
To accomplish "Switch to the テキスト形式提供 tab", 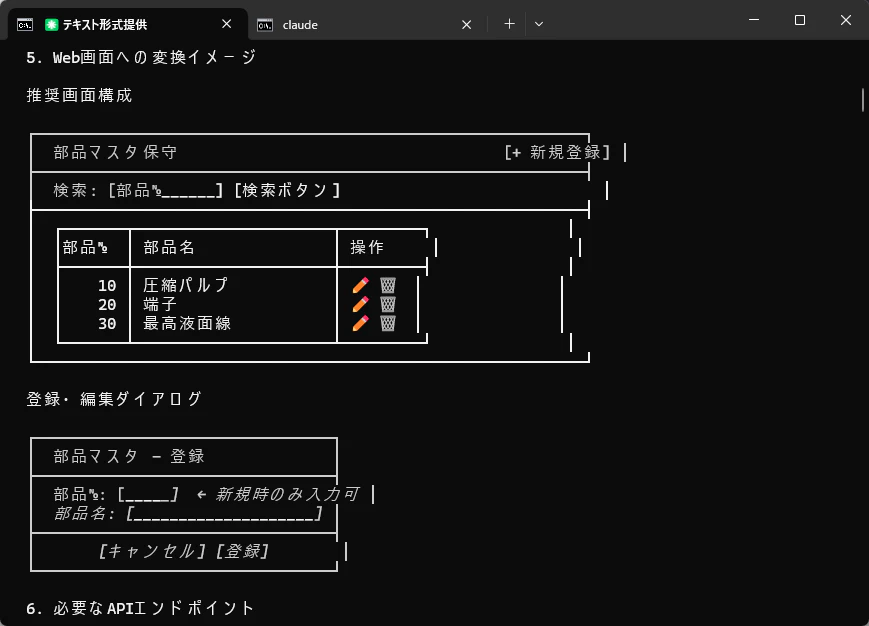I will (127, 24).
